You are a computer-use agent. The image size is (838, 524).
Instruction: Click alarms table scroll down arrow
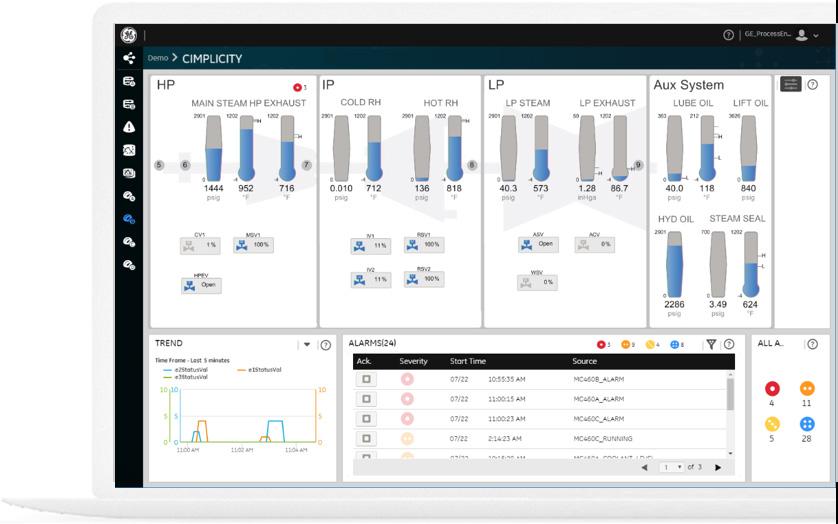click(730, 453)
